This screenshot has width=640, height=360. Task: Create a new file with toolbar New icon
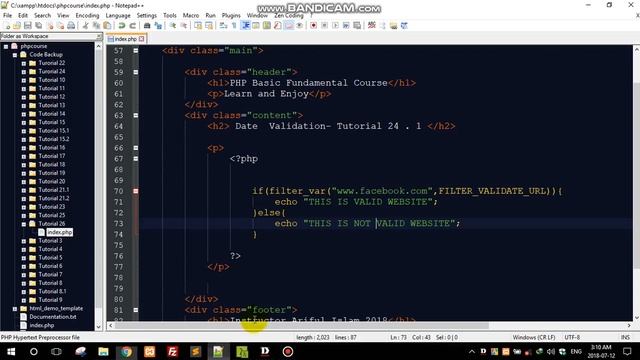7,26
